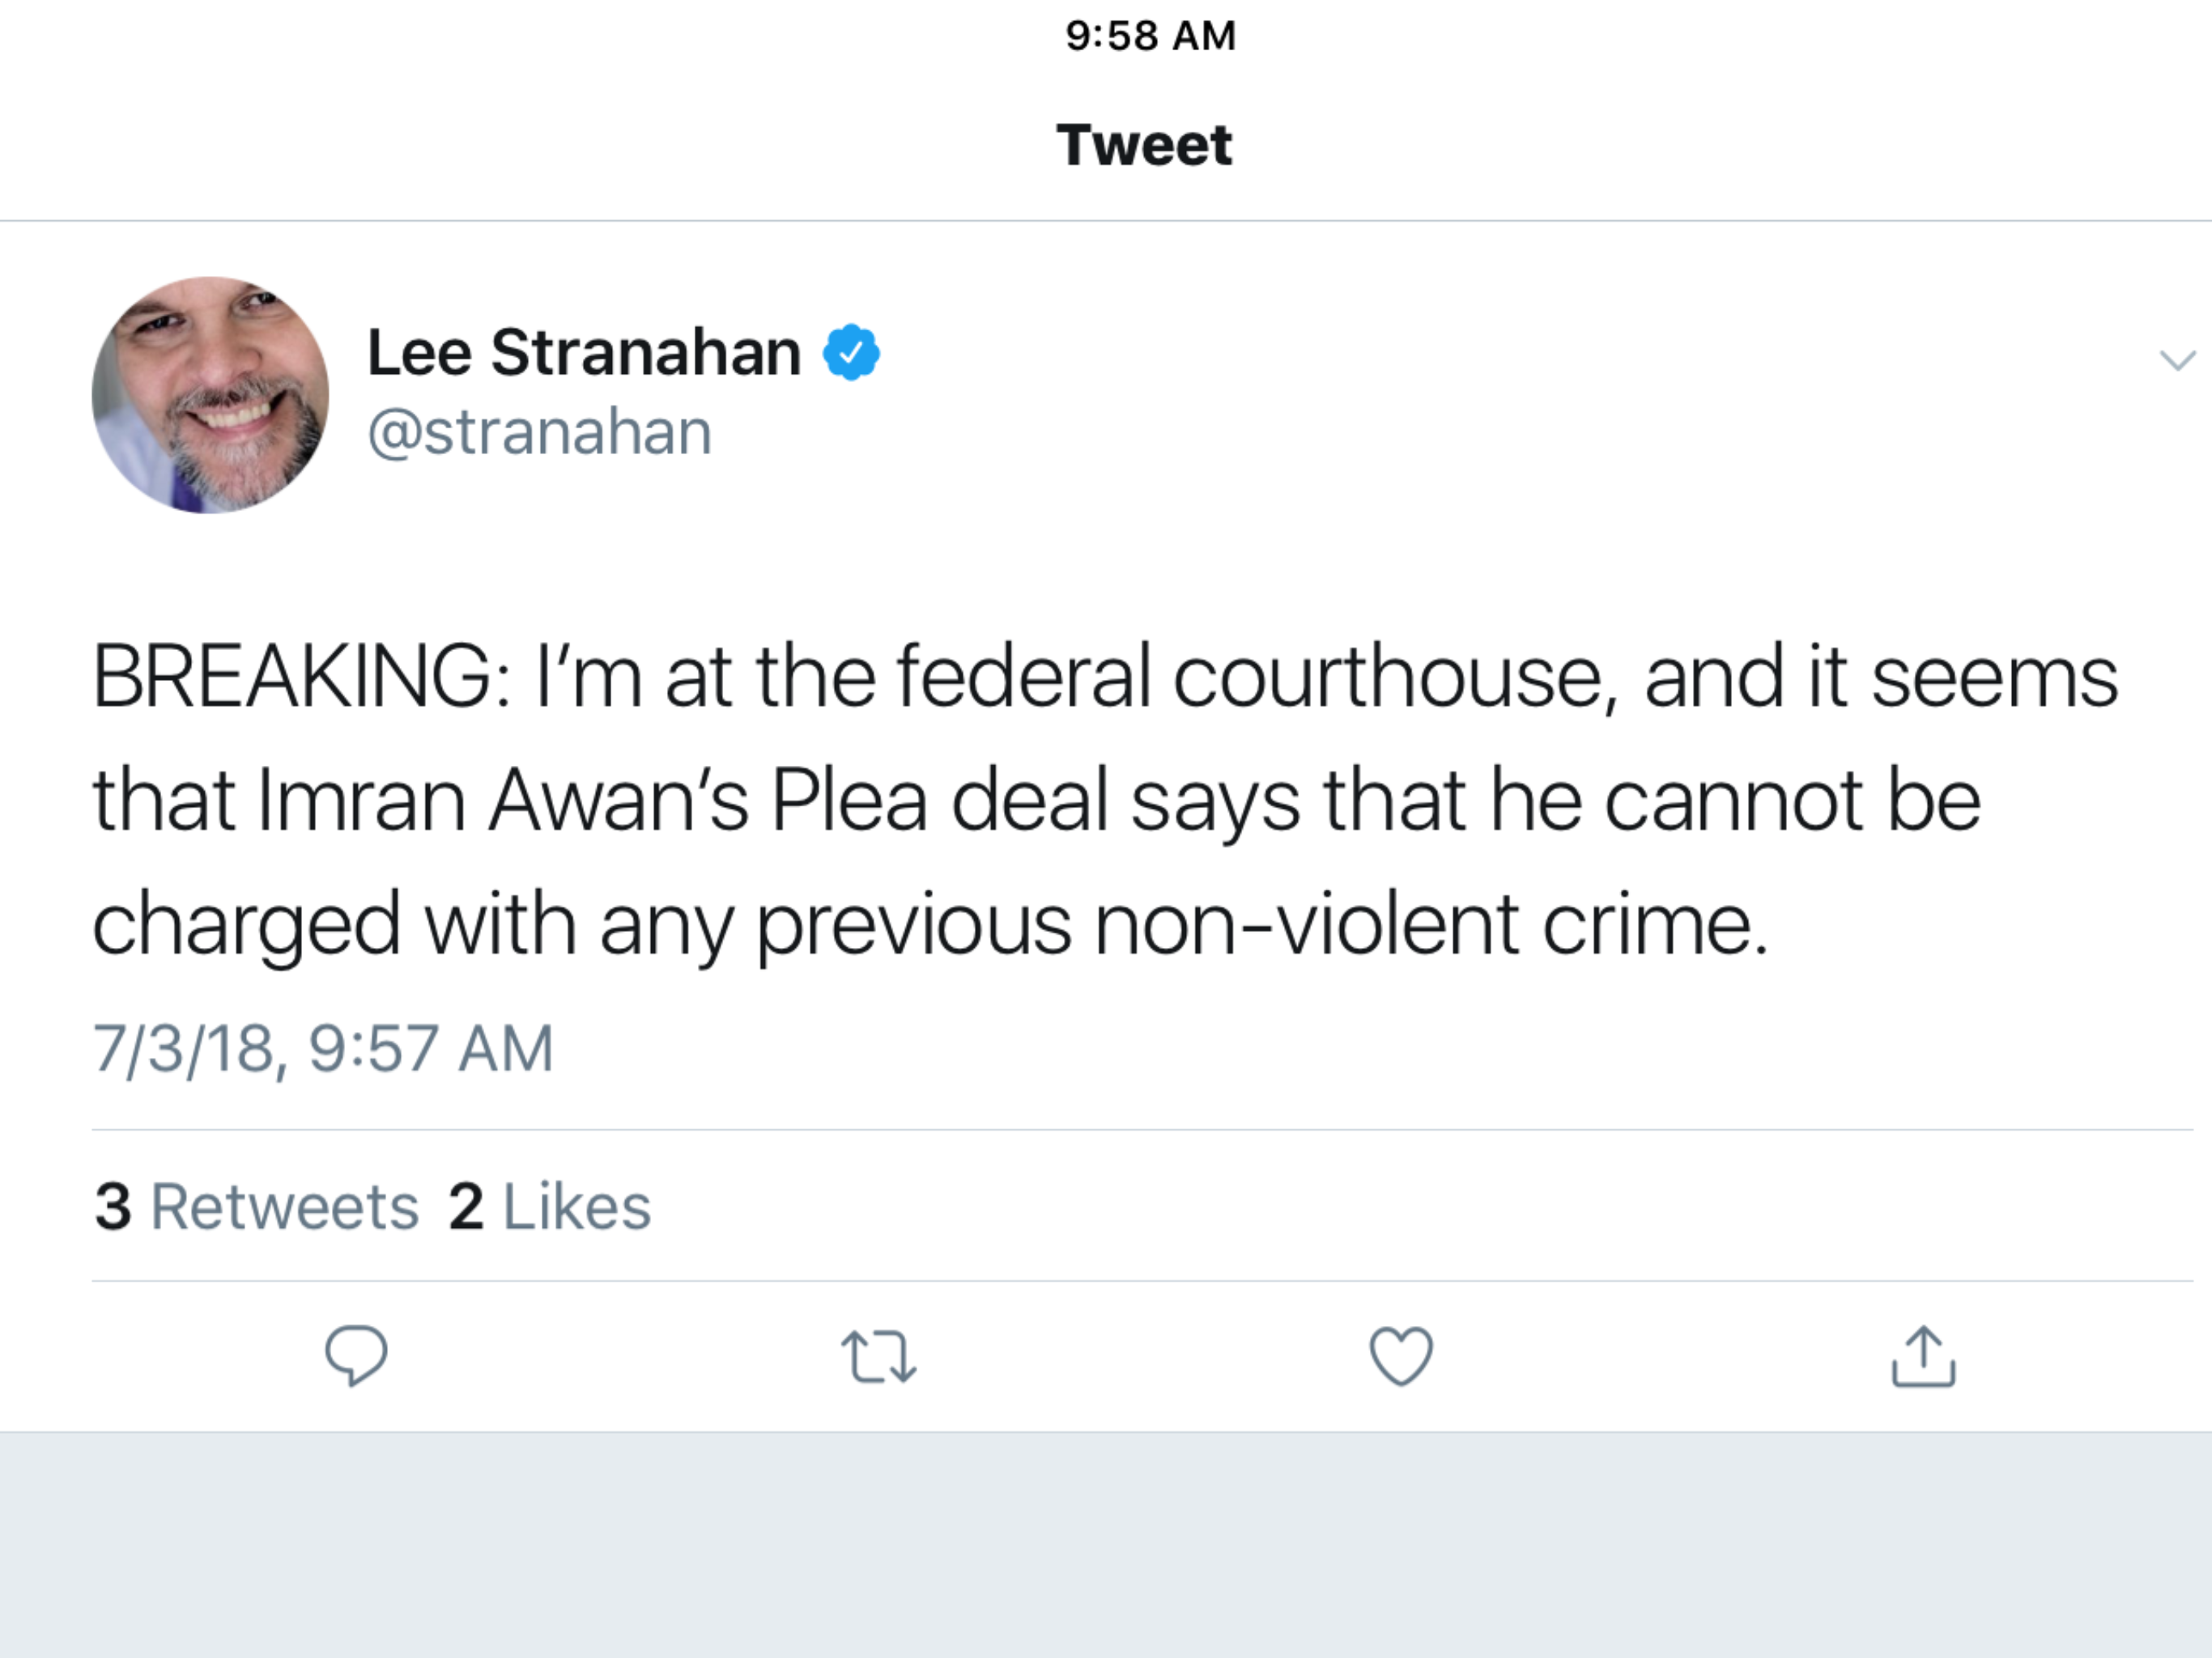Image resolution: width=2212 pixels, height=1658 pixels.
Task: Tap the 9:58 AM status bar clock
Action: (1150, 36)
